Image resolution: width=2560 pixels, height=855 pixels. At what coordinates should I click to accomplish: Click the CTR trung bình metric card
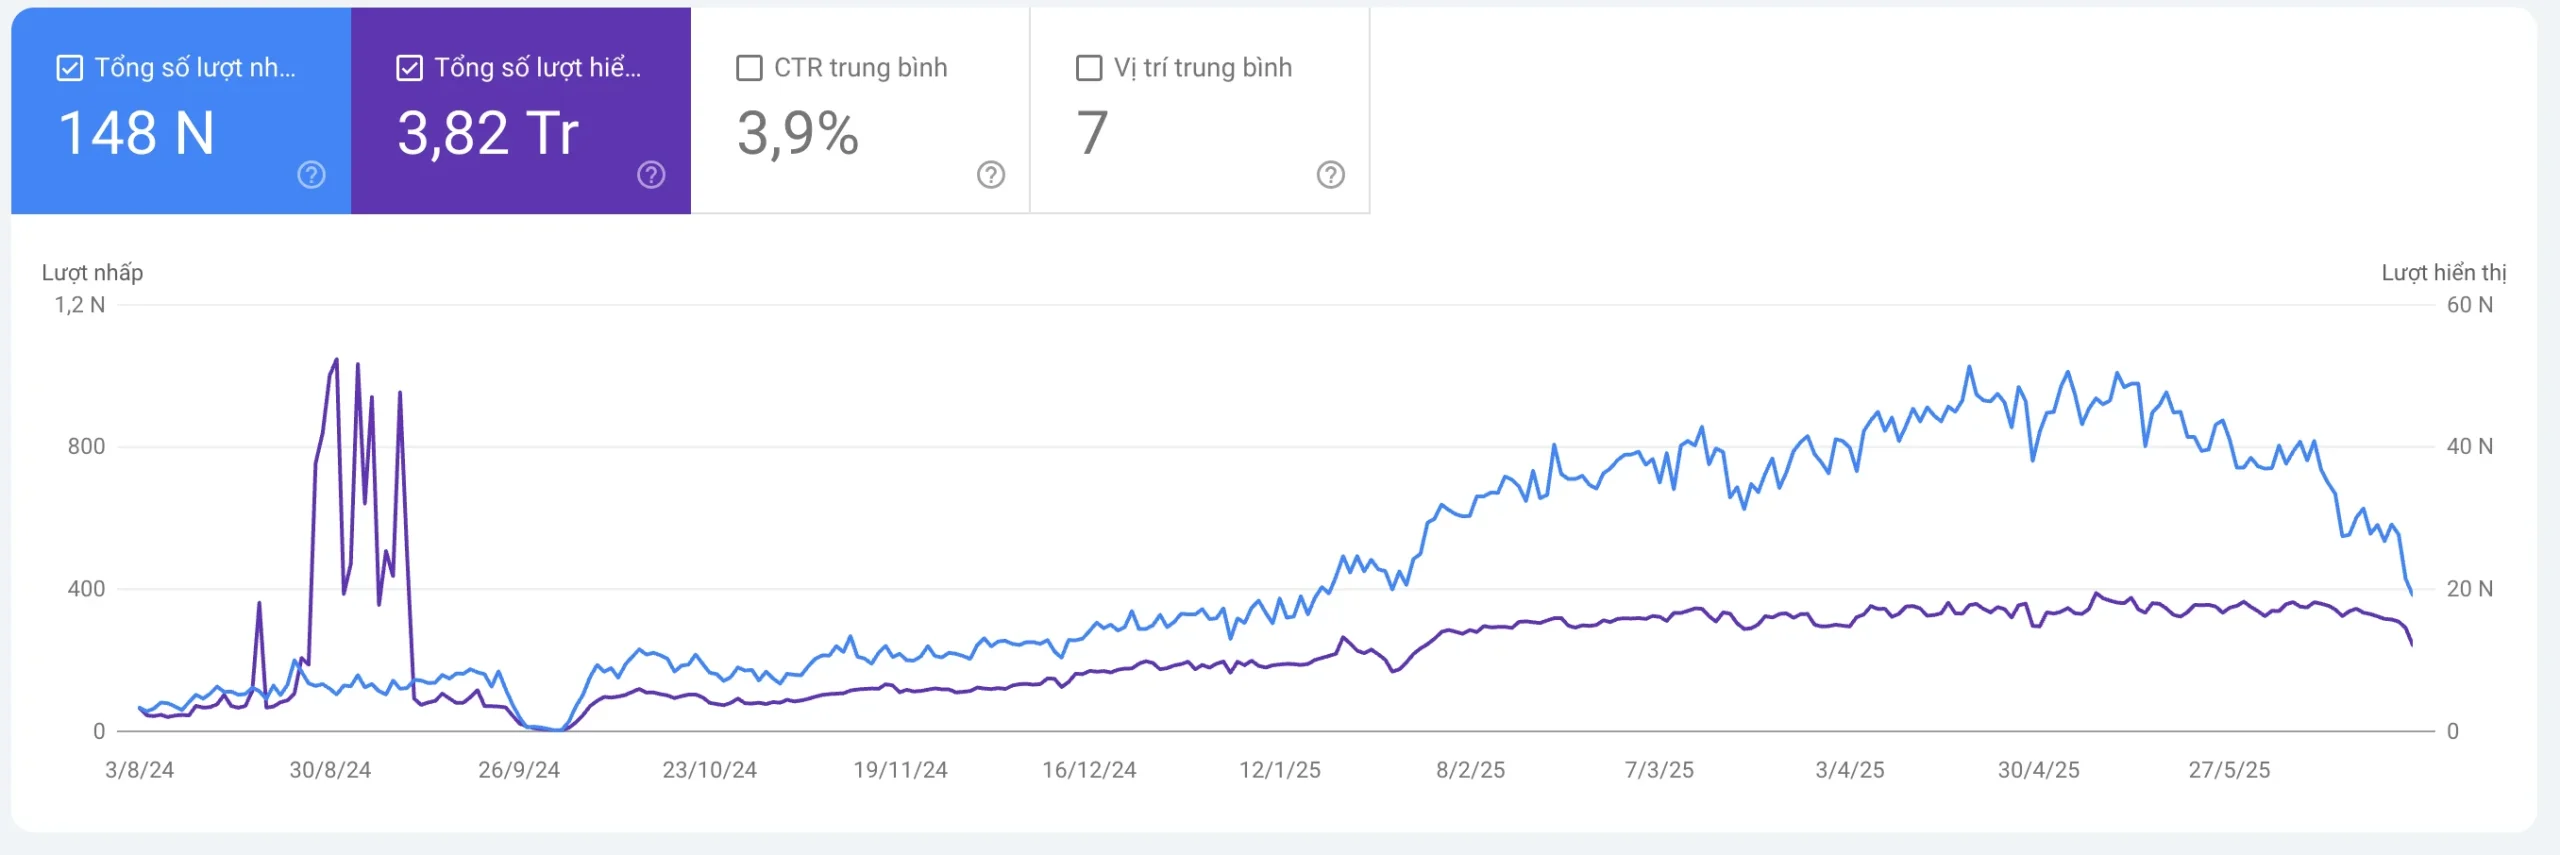coord(860,110)
